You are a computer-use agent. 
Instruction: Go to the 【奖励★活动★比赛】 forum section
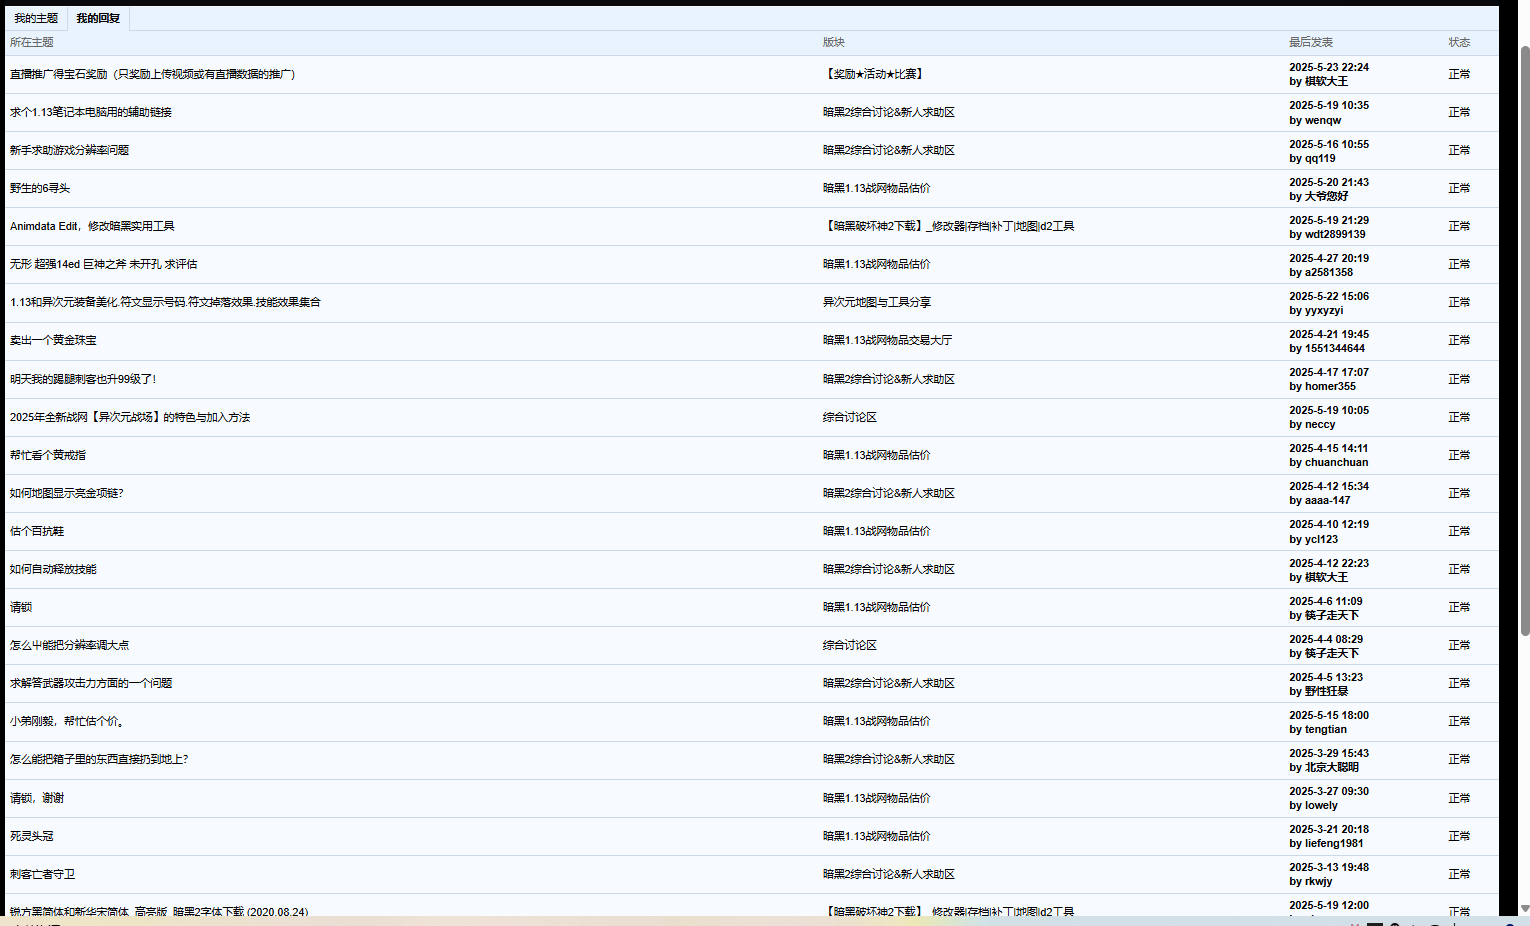coord(875,74)
